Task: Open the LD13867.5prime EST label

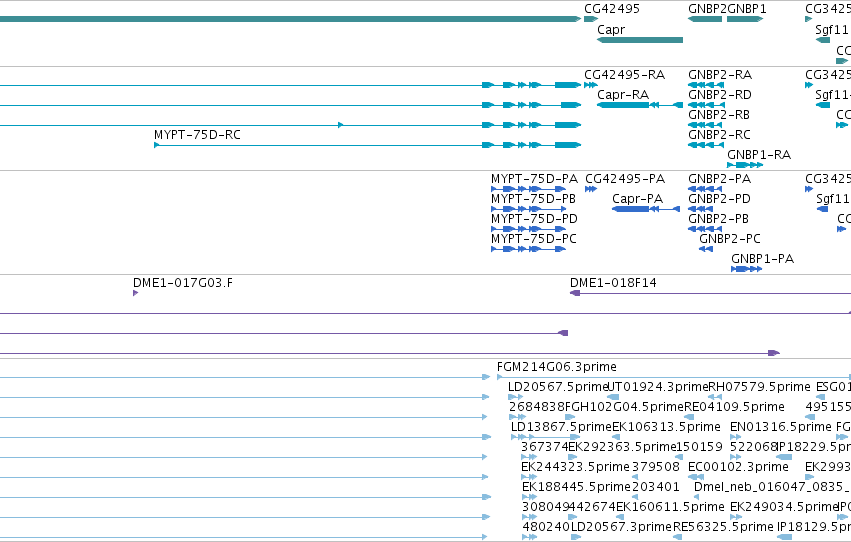Action: click(561, 427)
